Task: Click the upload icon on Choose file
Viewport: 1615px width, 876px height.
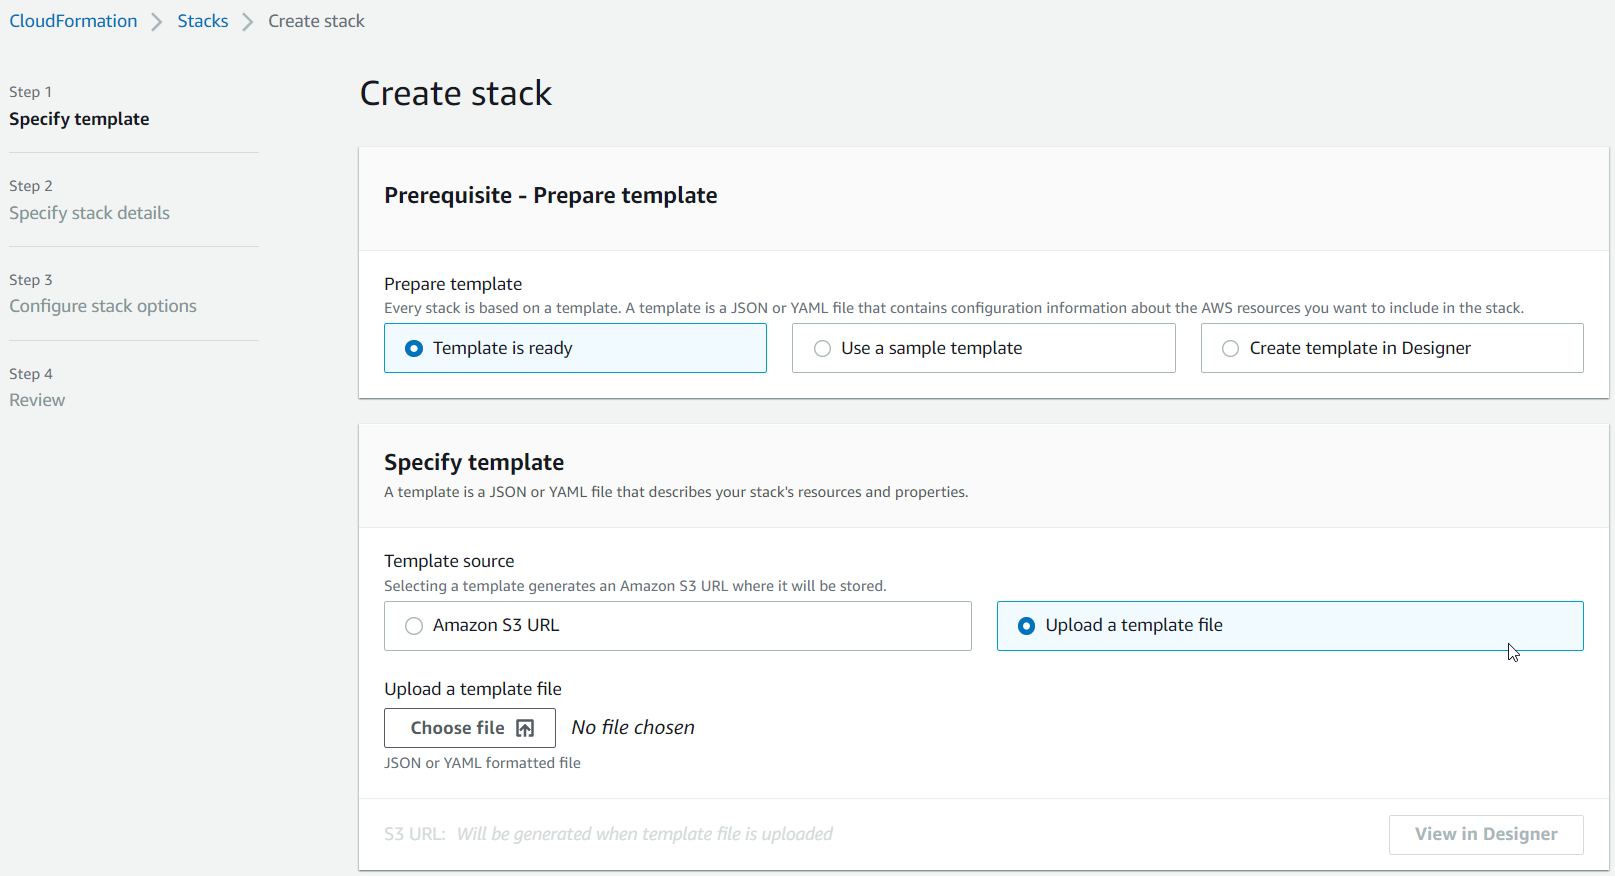Action: (x=525, y=729)
